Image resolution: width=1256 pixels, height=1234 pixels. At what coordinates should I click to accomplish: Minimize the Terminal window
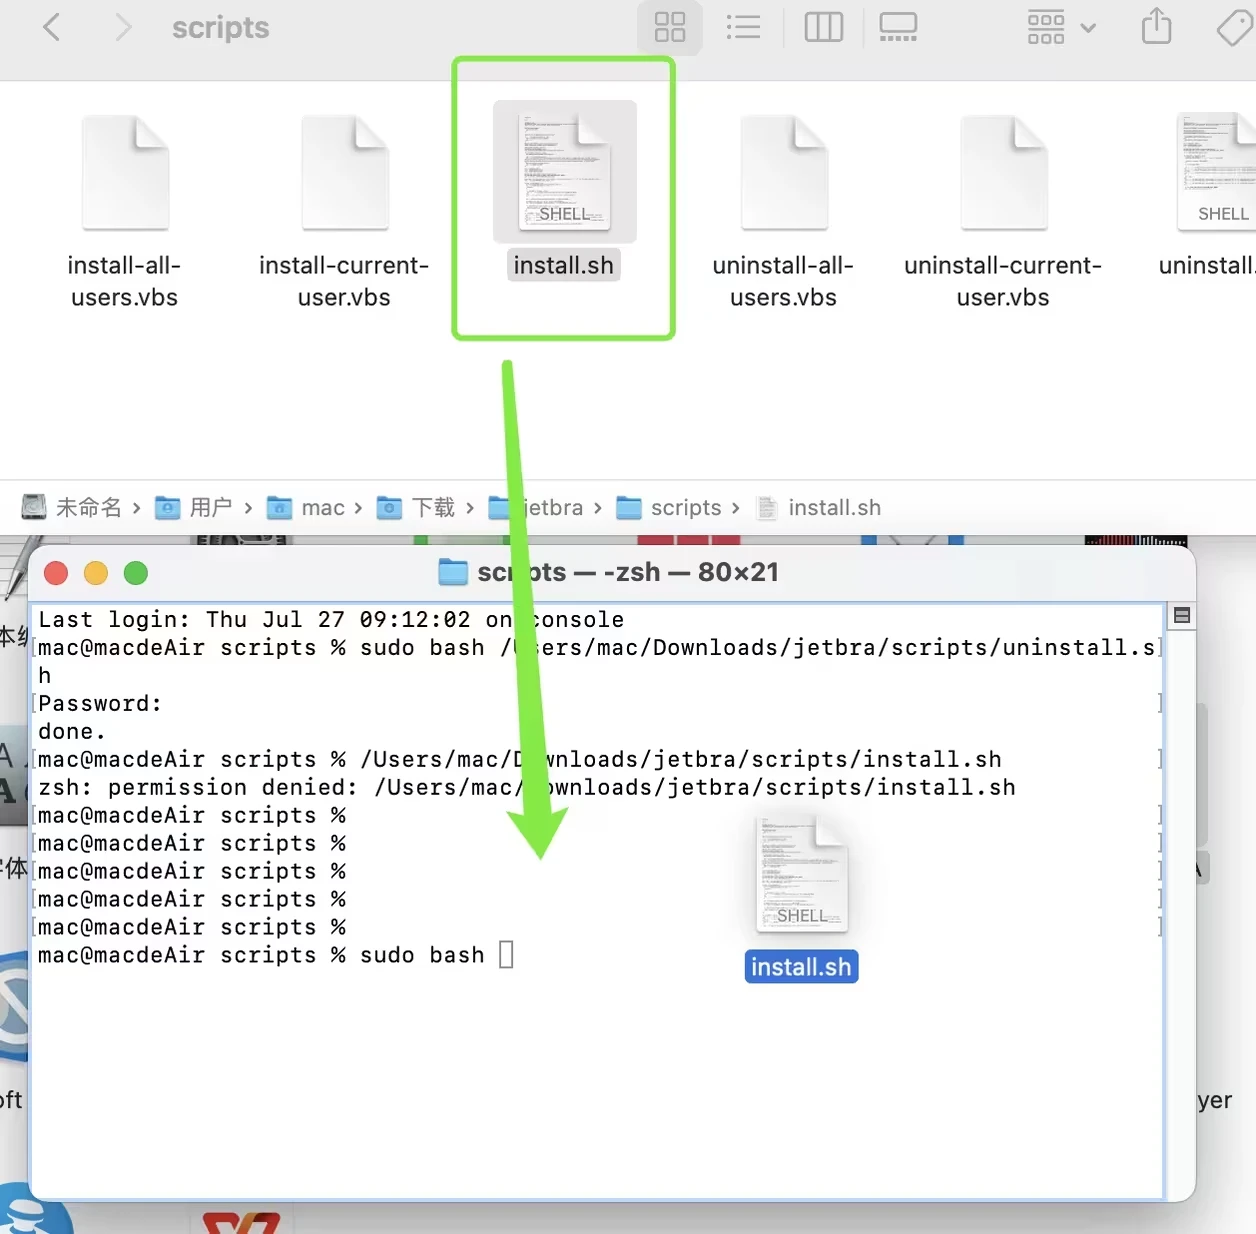(96, 573)
